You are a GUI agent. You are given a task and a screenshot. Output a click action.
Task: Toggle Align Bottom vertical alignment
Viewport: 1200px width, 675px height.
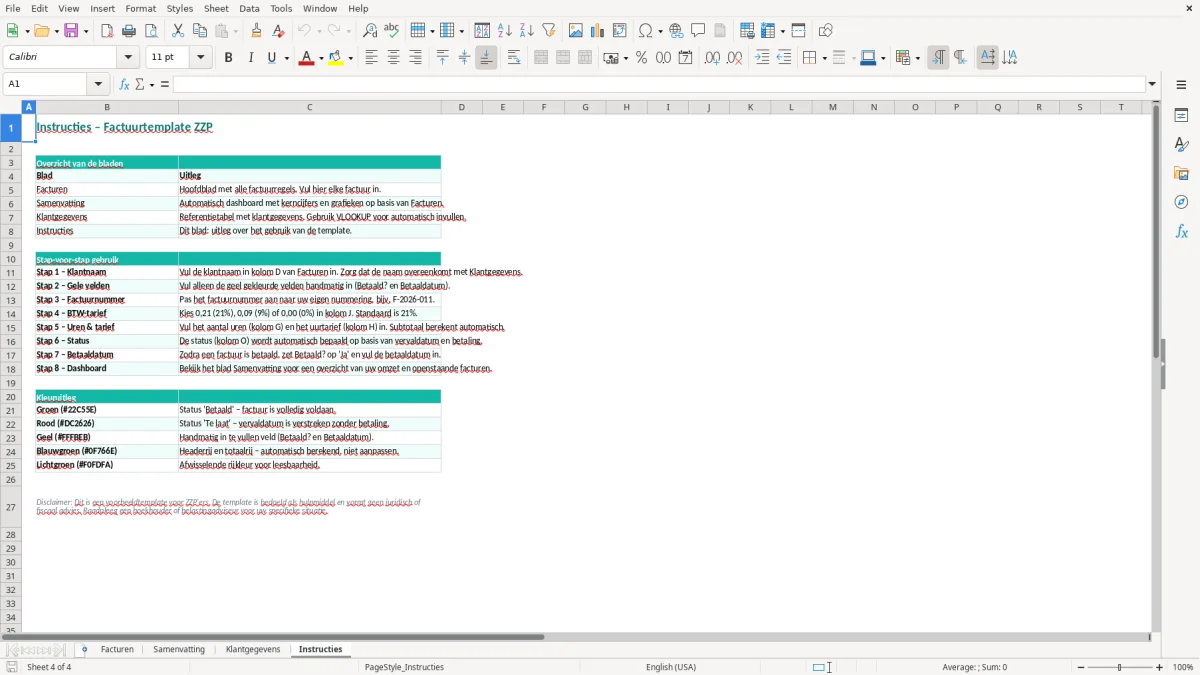coord(486,58)
